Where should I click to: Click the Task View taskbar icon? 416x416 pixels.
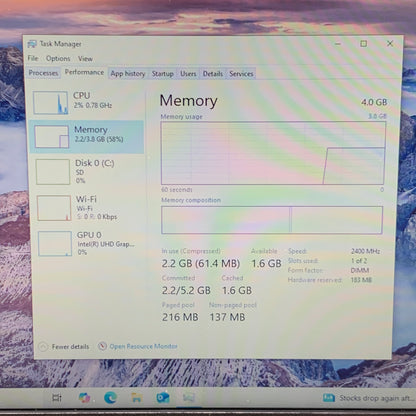click(x=57, y=398)
